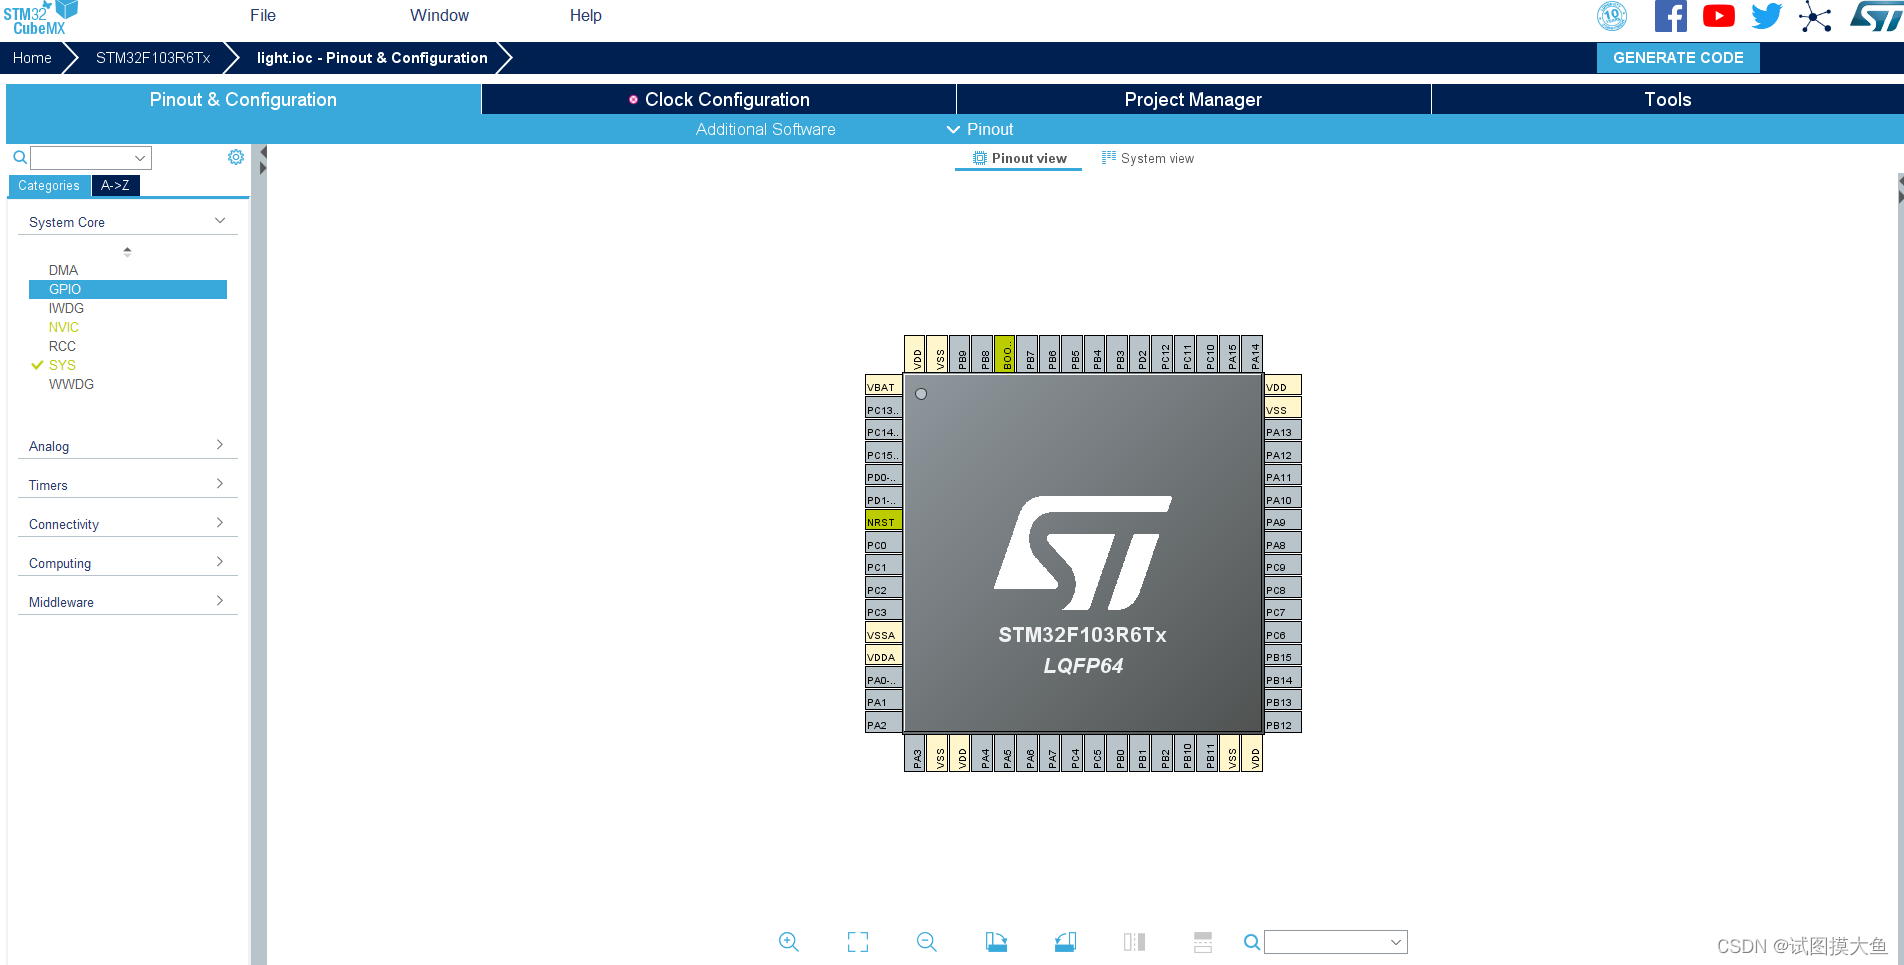Click the 10-year anniversary badge icon
1904x965 pixels.
(1612, 16)
